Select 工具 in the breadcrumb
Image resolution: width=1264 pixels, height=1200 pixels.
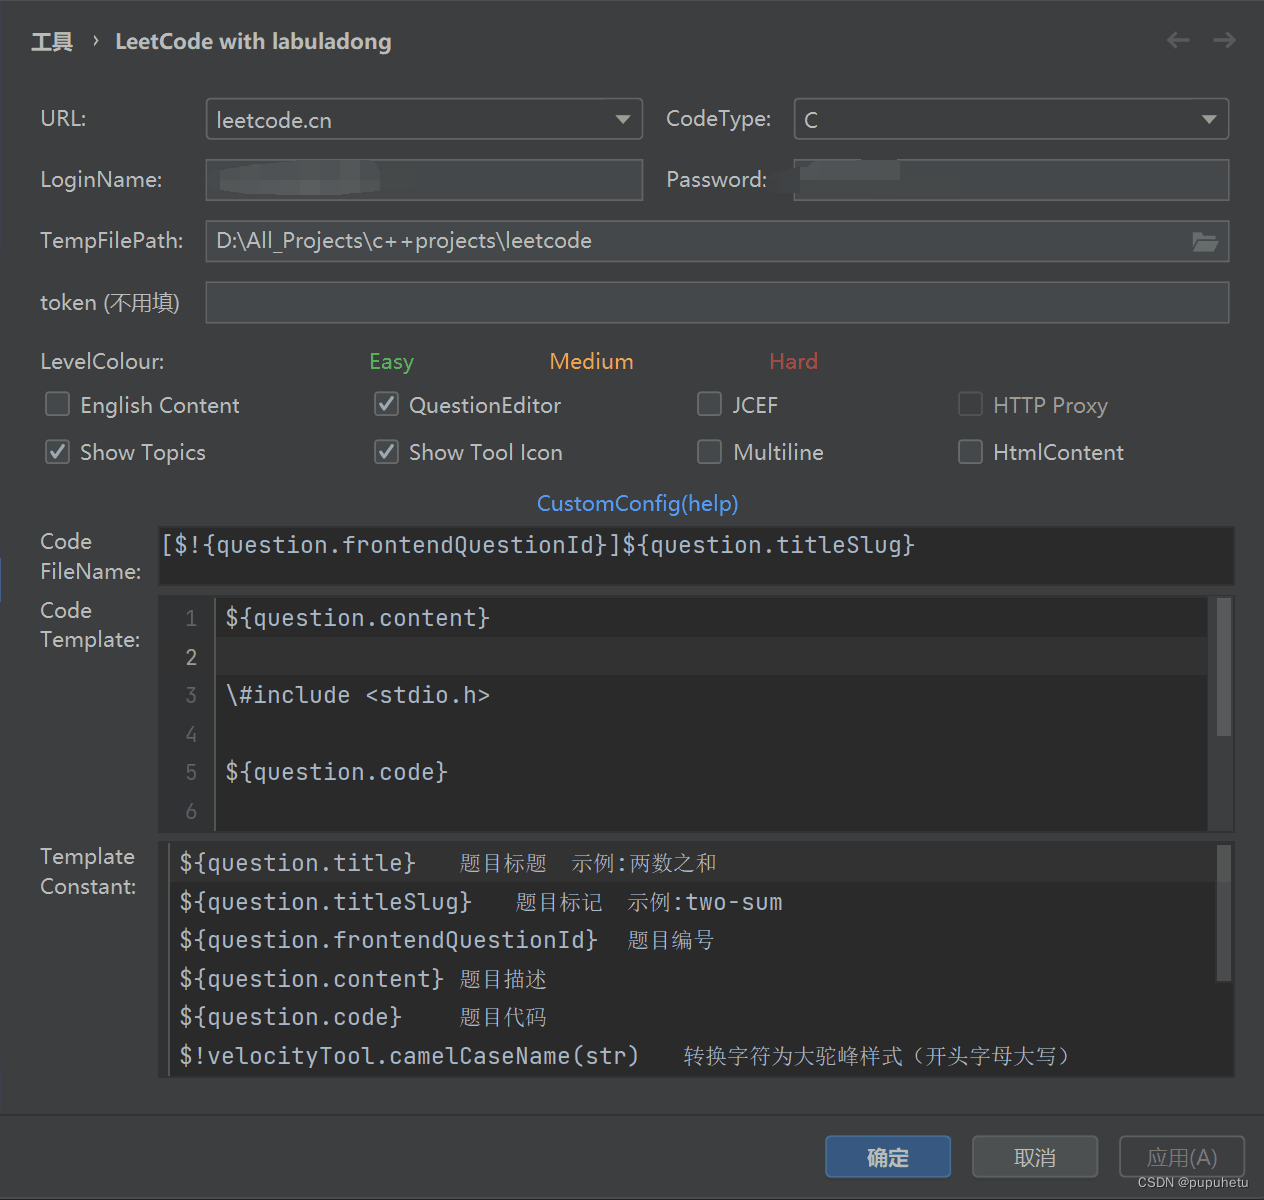tap(51, 41)
